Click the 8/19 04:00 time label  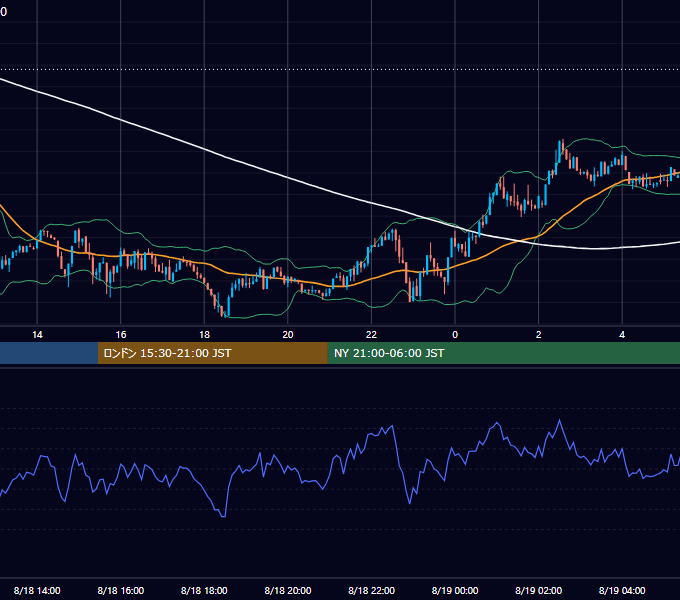pos(622,590)
